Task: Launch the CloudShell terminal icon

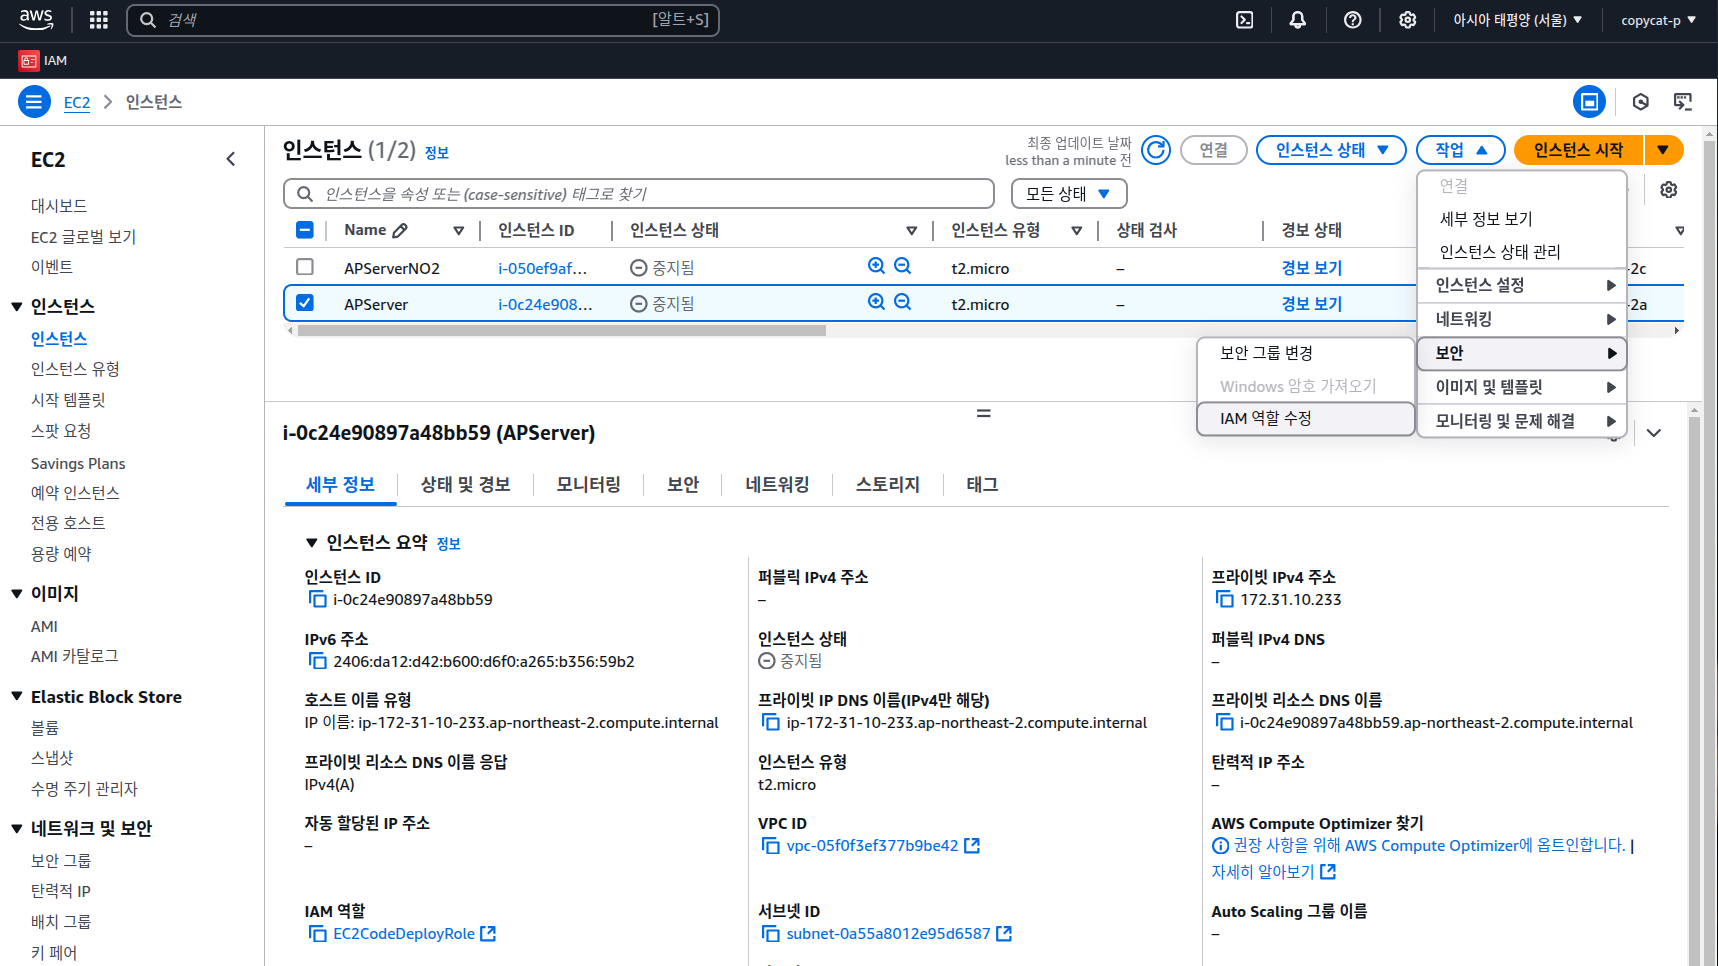Action: [x=1244, y=20]
